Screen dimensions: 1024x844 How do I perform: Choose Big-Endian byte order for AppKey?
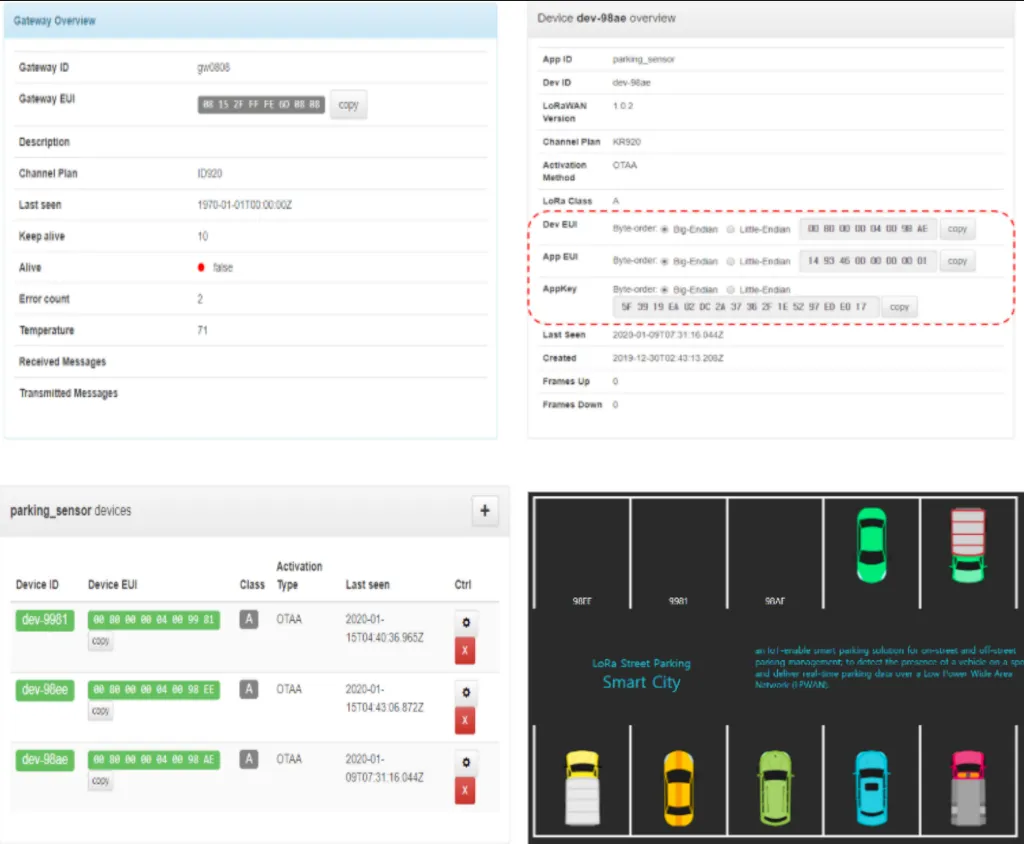pos(665,290)
